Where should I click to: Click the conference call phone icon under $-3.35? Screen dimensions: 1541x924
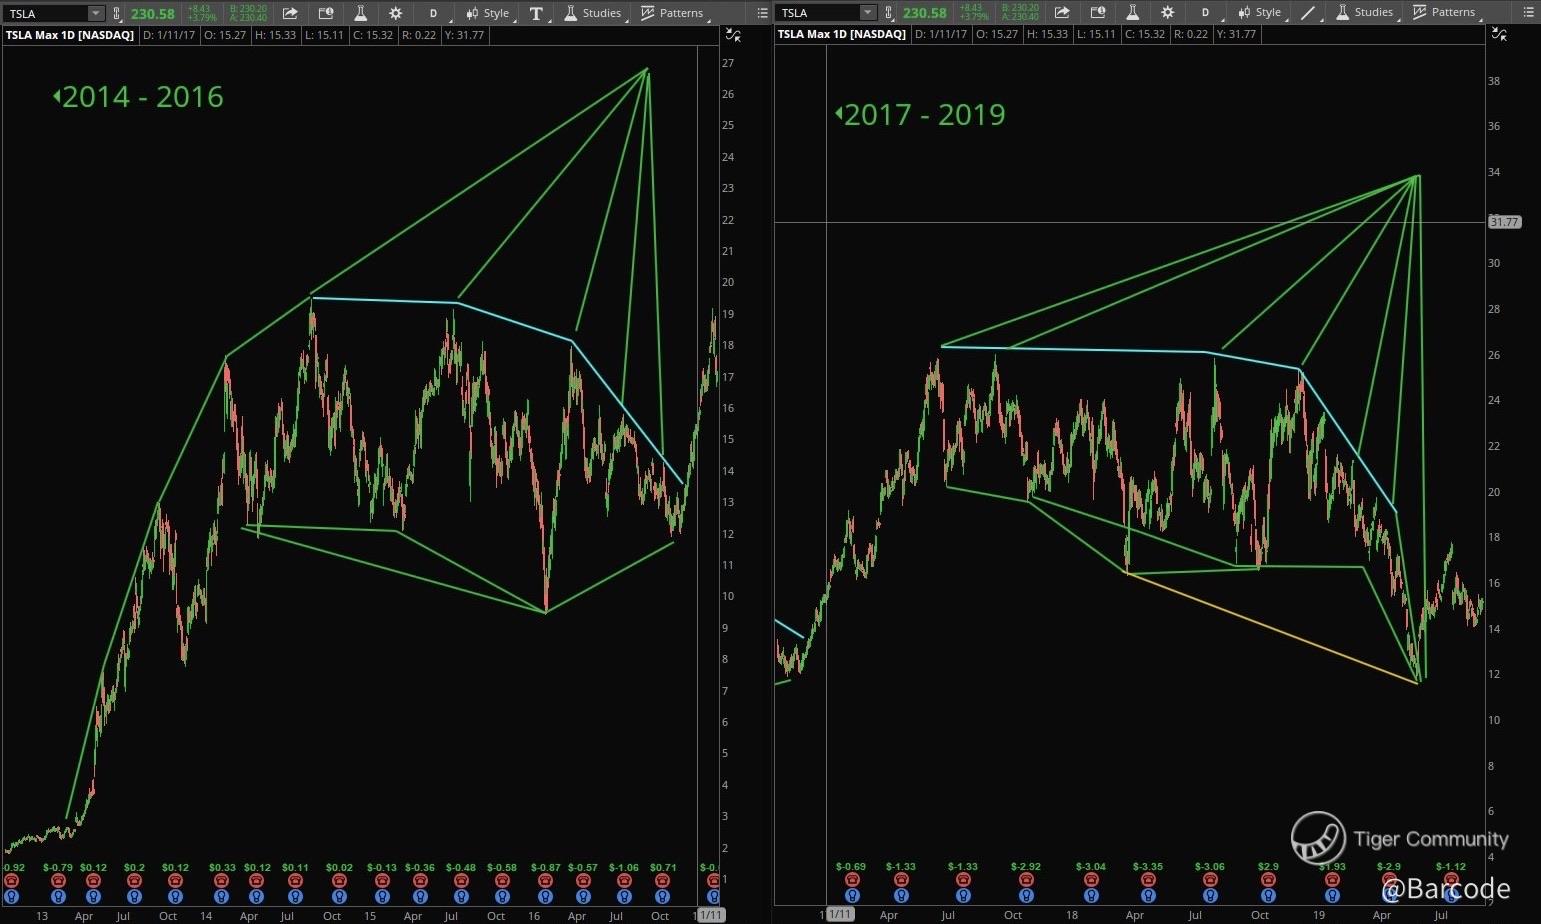1147,880
